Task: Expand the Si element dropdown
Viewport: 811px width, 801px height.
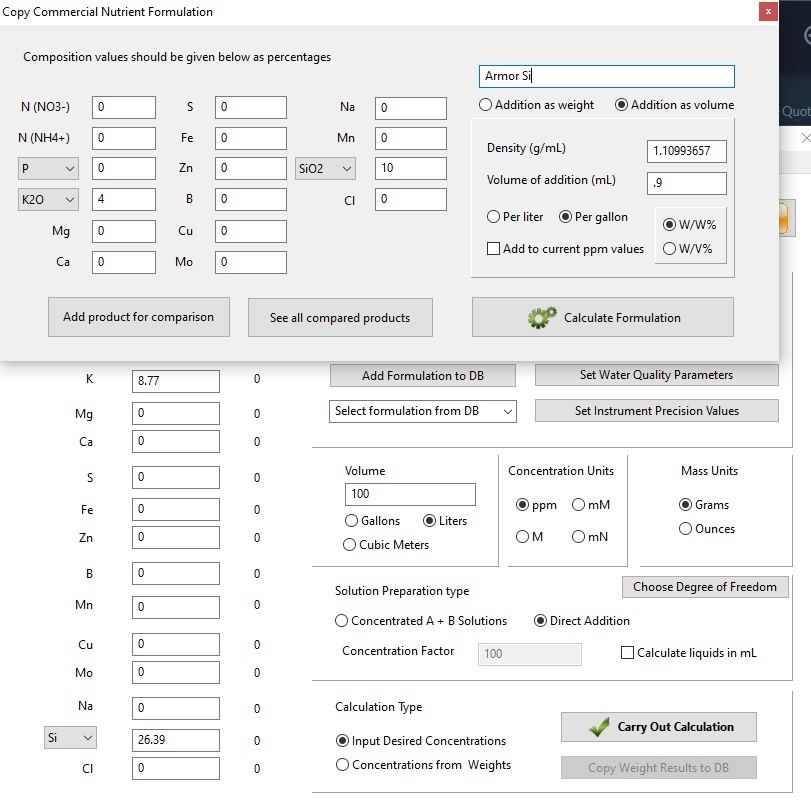Action: pos(70,738)
